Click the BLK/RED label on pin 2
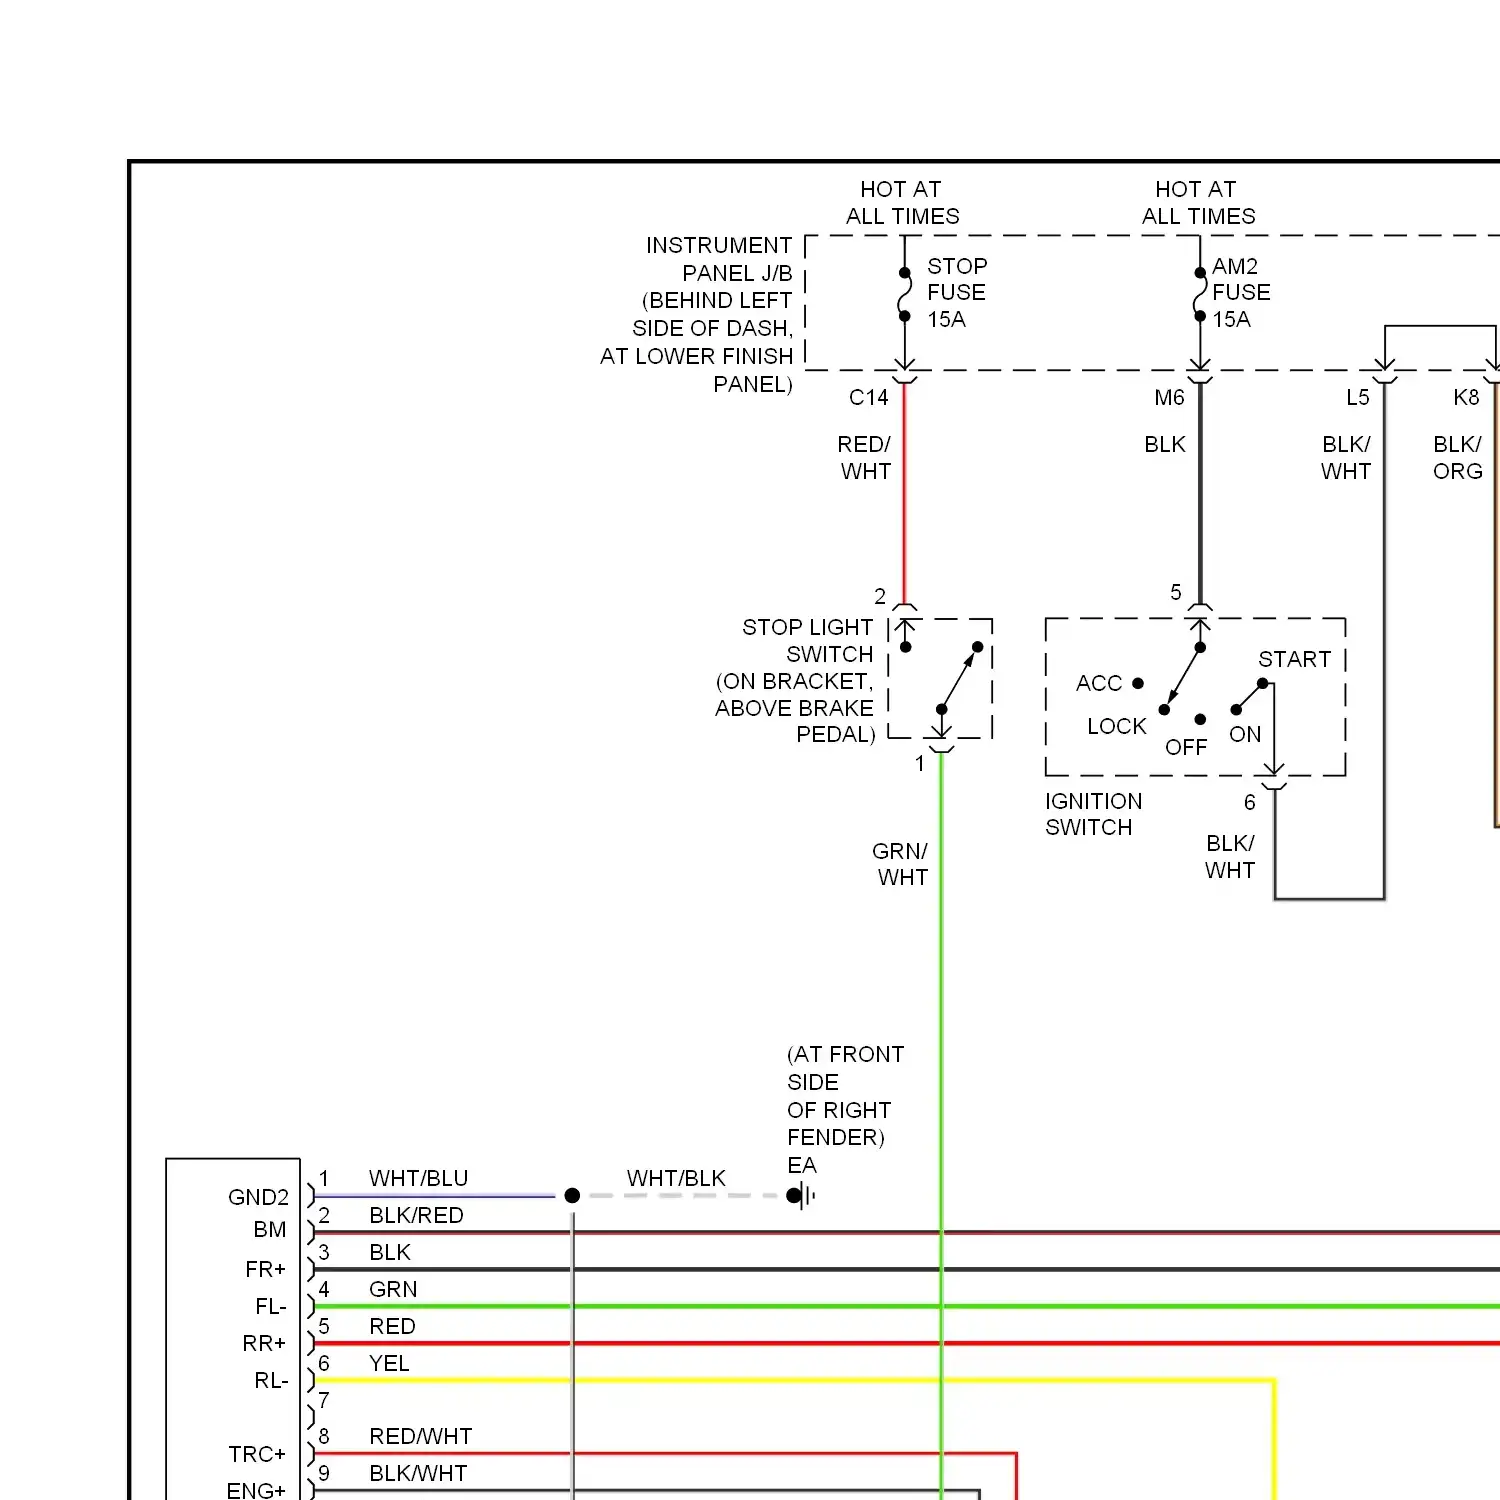1500x1500 pixels. (x=416, y=1216)
